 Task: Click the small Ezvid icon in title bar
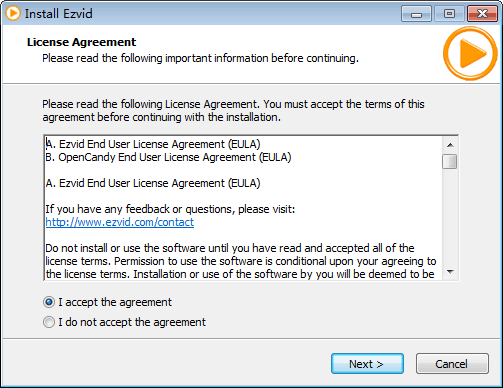pos(13,13)
